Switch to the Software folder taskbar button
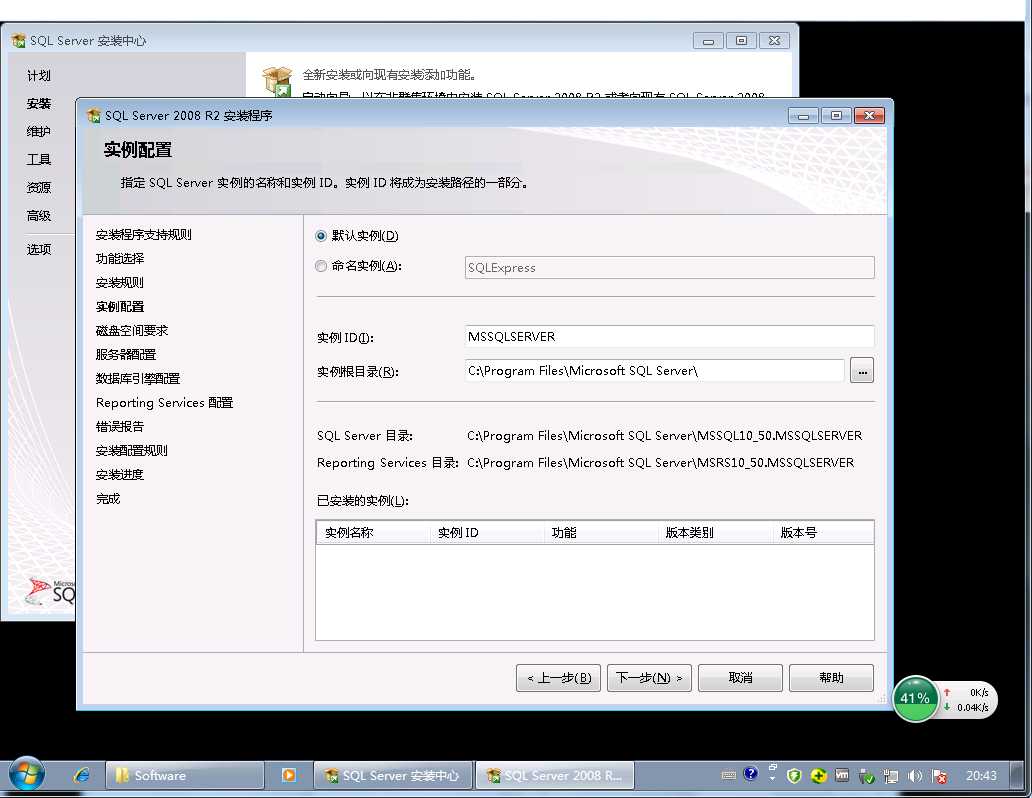 (x=185, y=776)
